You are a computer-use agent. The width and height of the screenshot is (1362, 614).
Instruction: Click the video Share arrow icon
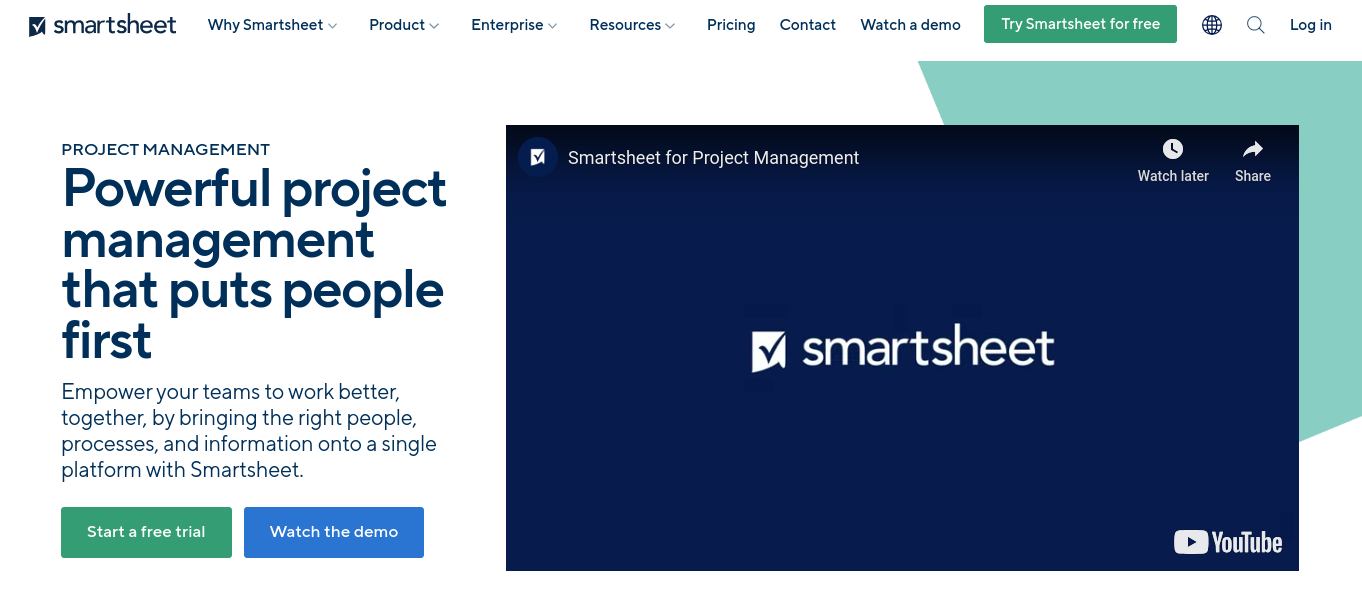(x=1252, y=150)
